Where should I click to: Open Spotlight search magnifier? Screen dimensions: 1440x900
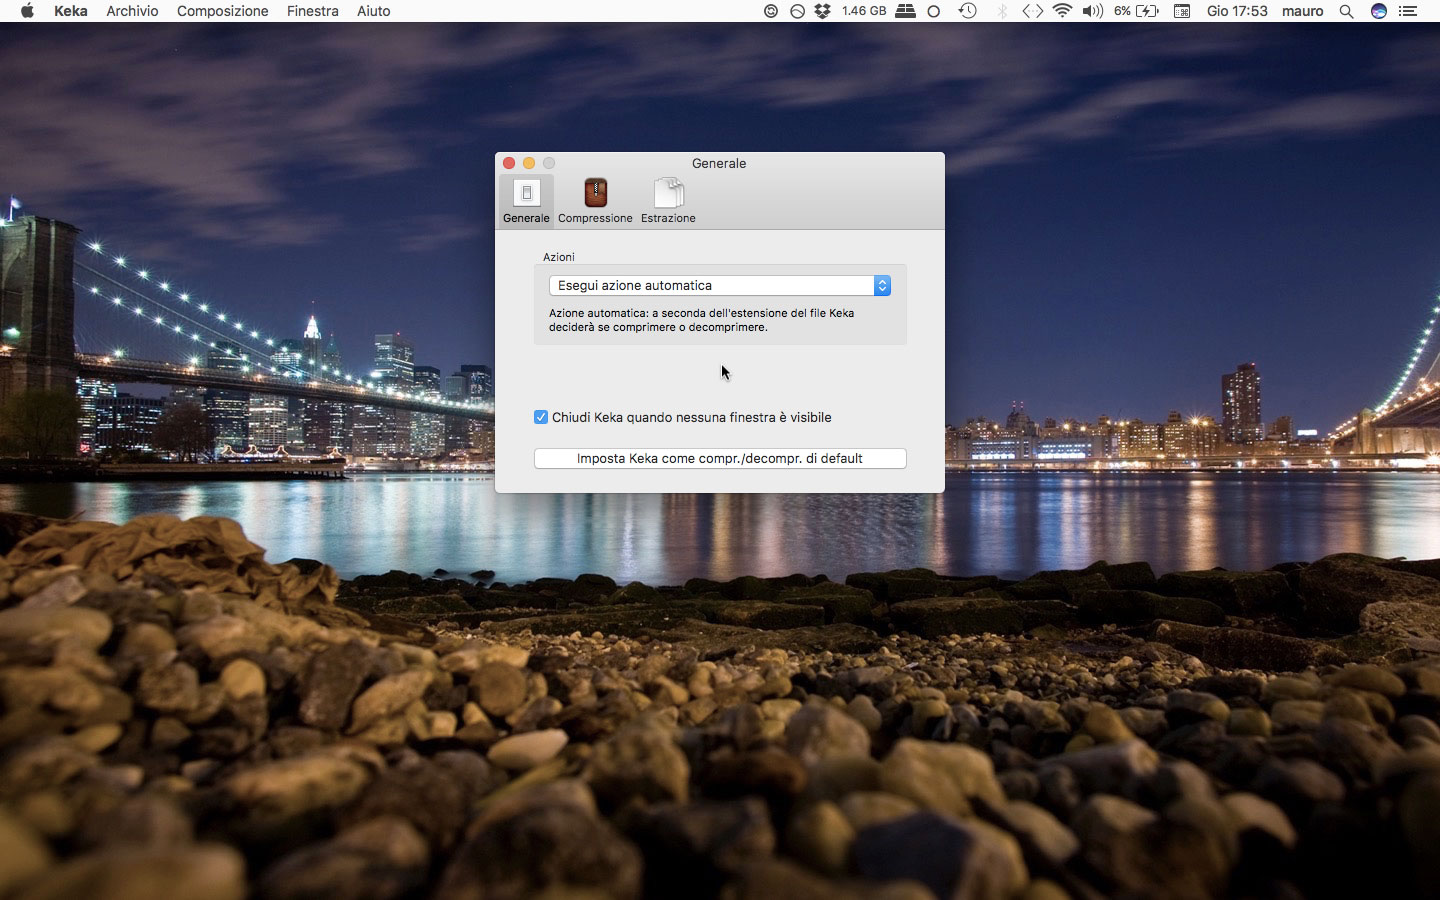pos(1346,11)
